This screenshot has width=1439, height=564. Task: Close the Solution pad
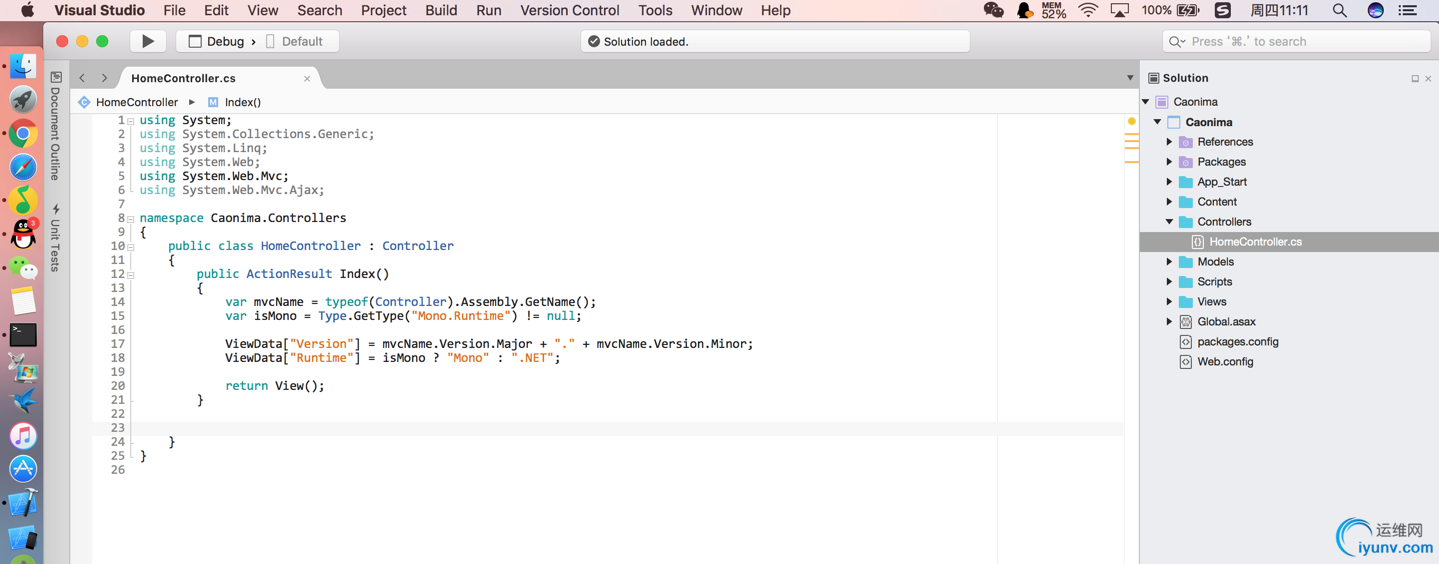[1428, 78]
